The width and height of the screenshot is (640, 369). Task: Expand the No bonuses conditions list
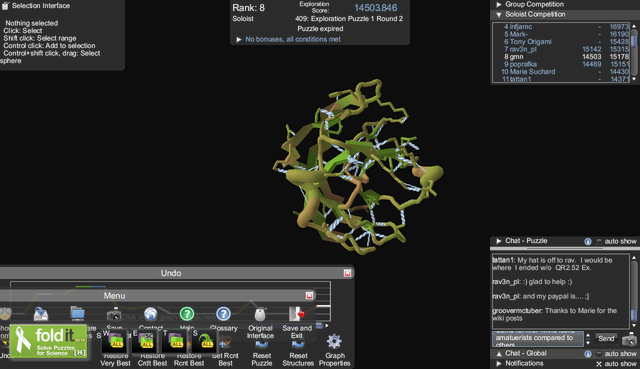(239, 40)
